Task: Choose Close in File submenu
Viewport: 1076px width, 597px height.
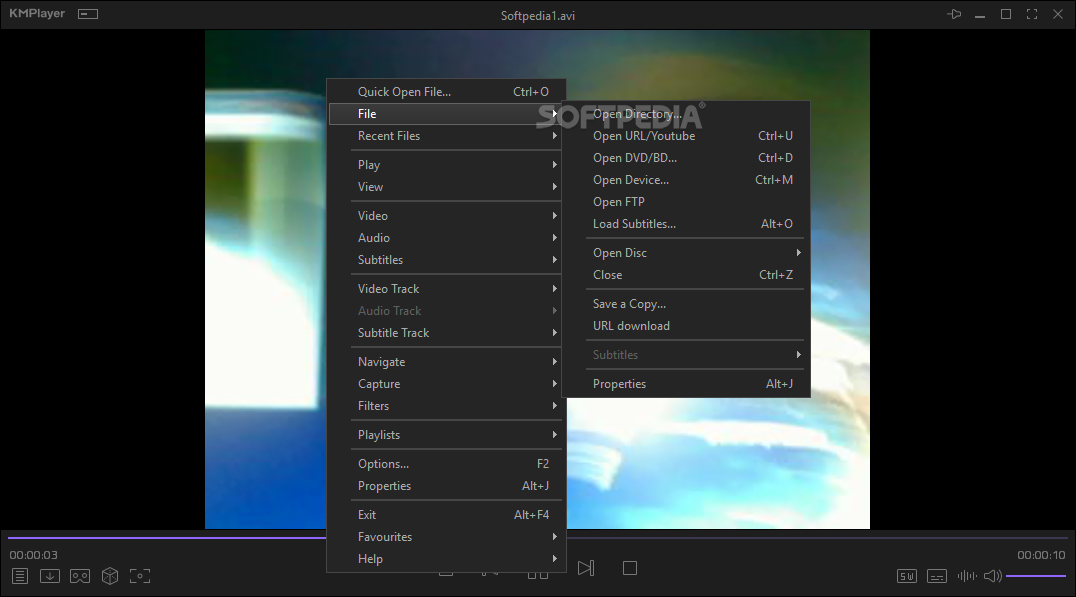Action: pos(686,274)
